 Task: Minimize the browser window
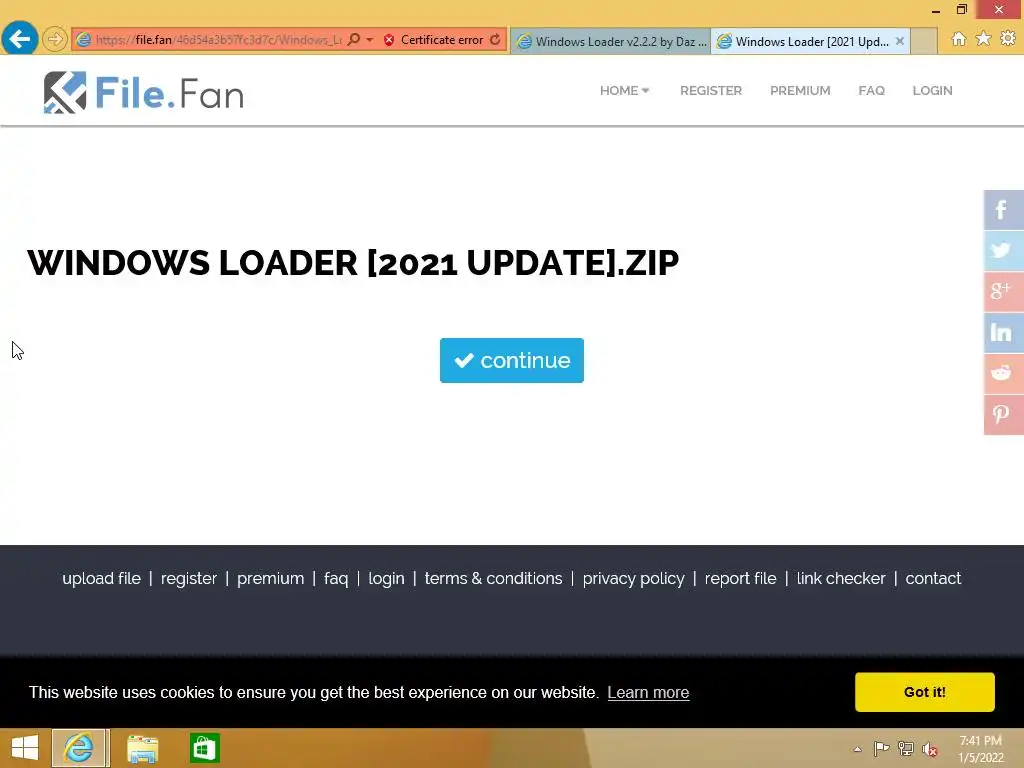click(x=936, y=10)
